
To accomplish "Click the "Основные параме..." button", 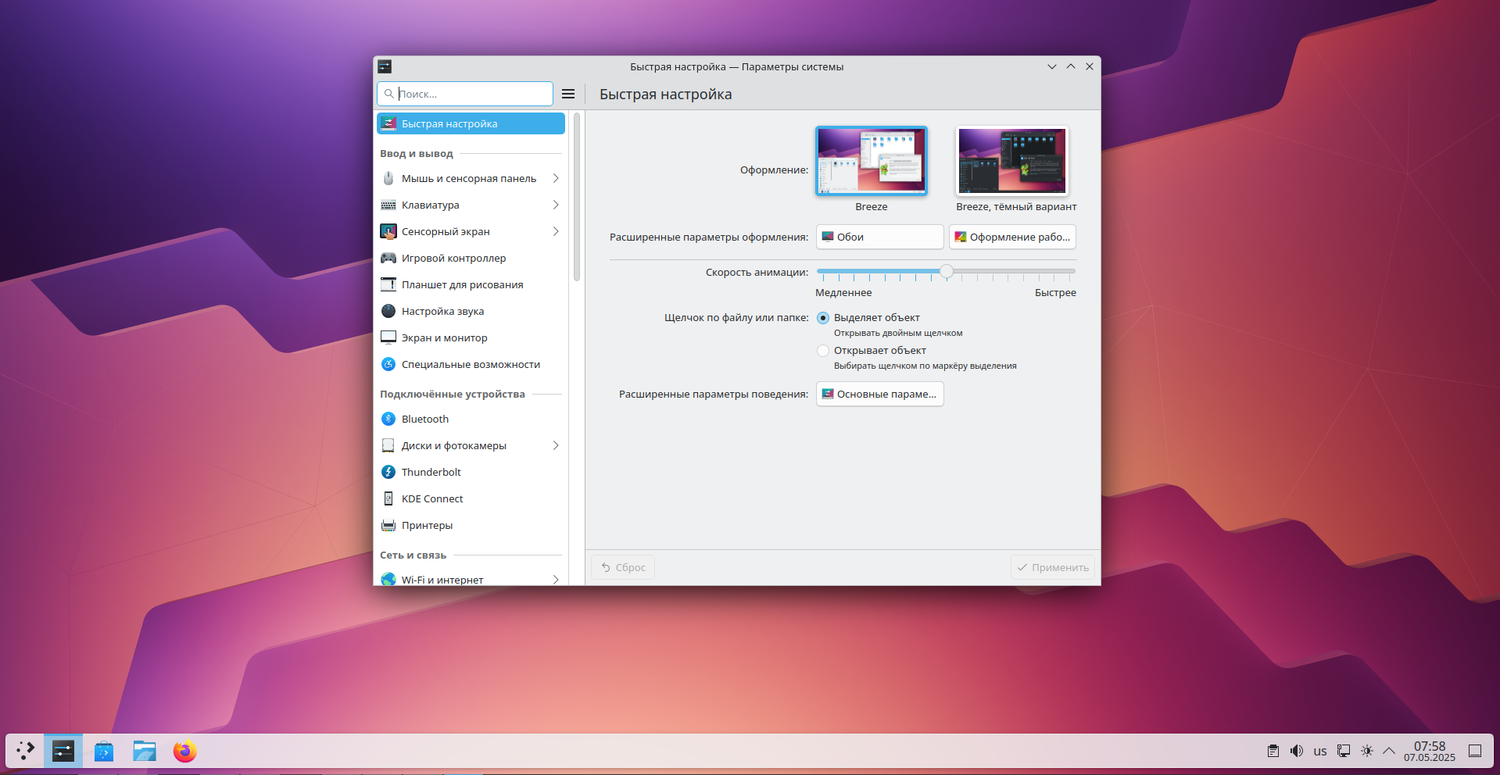I will tap(880, 394).
